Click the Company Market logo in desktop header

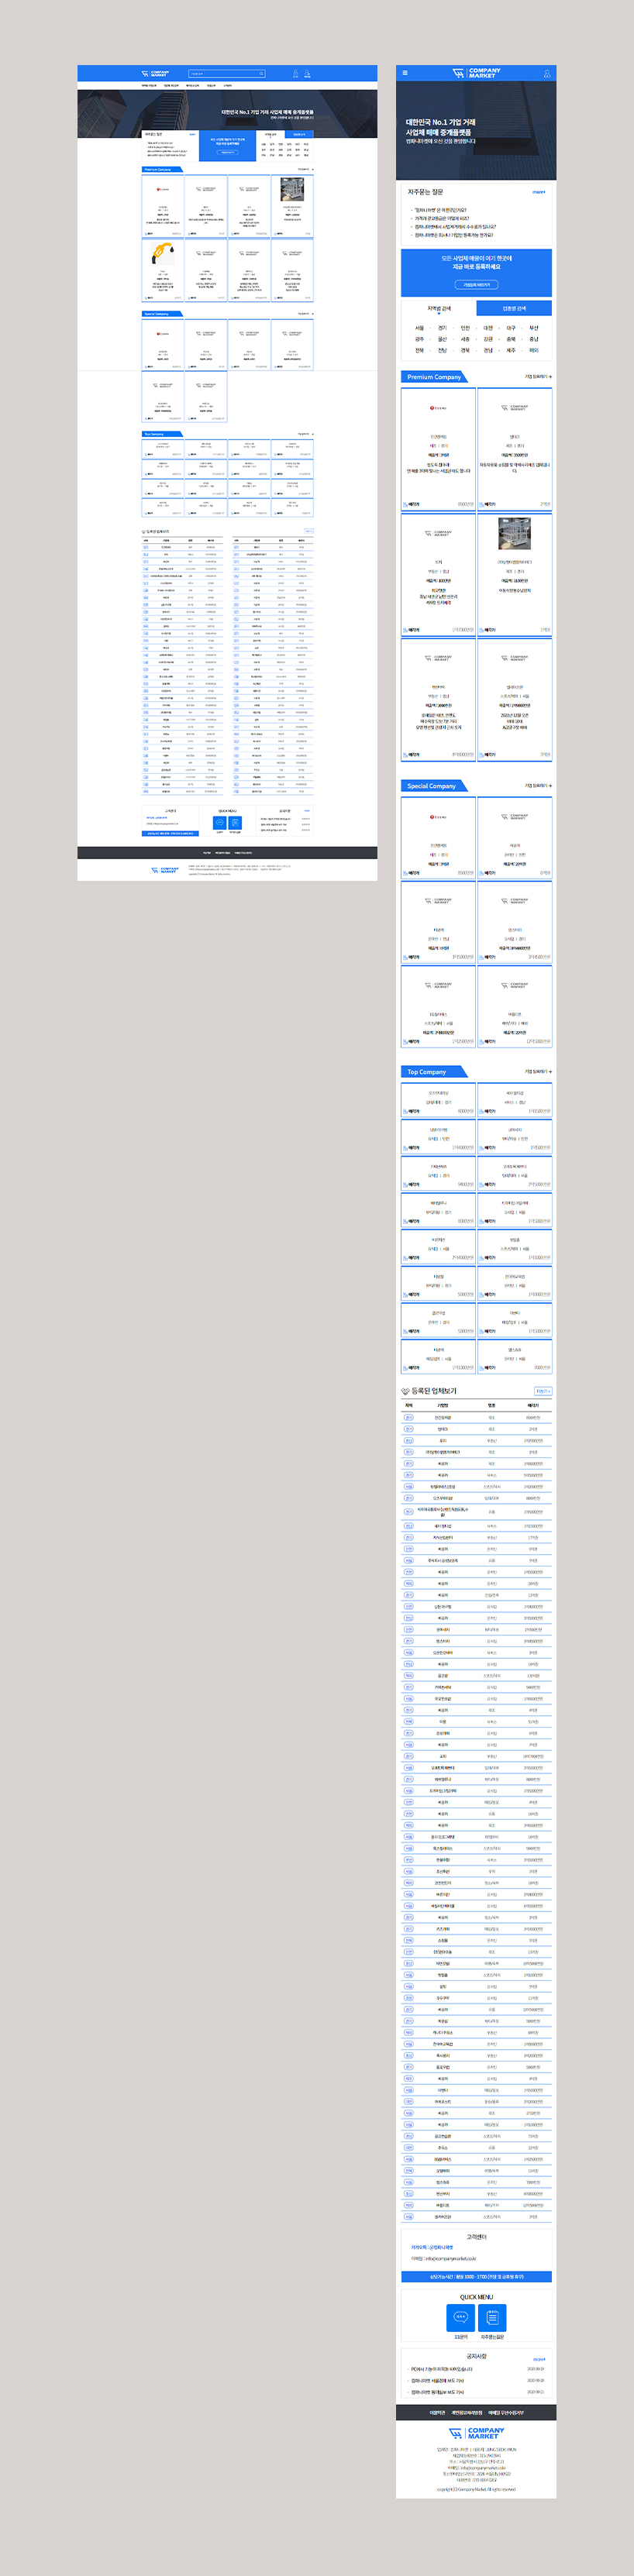[155, 74]
